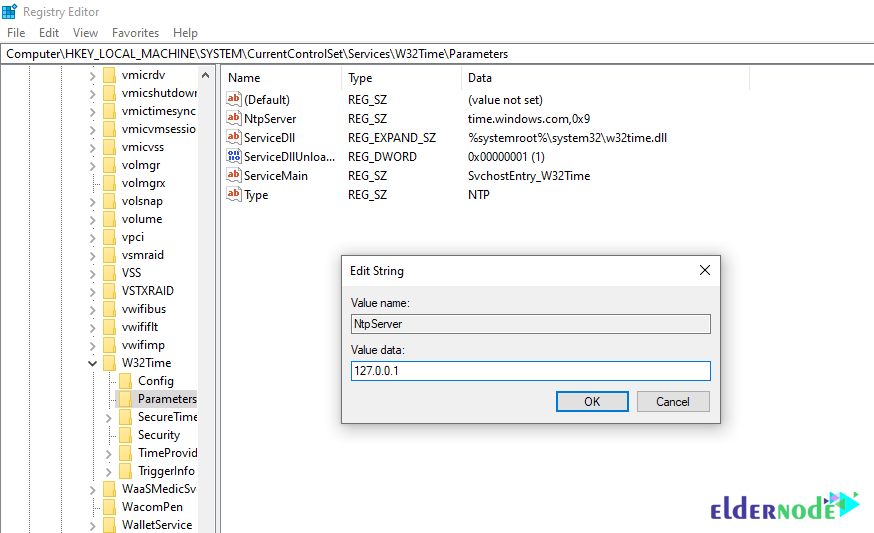This screenshot has width=874, height=533.
Task: Click the string icon beside NtpServer
Action: (234, 118)
